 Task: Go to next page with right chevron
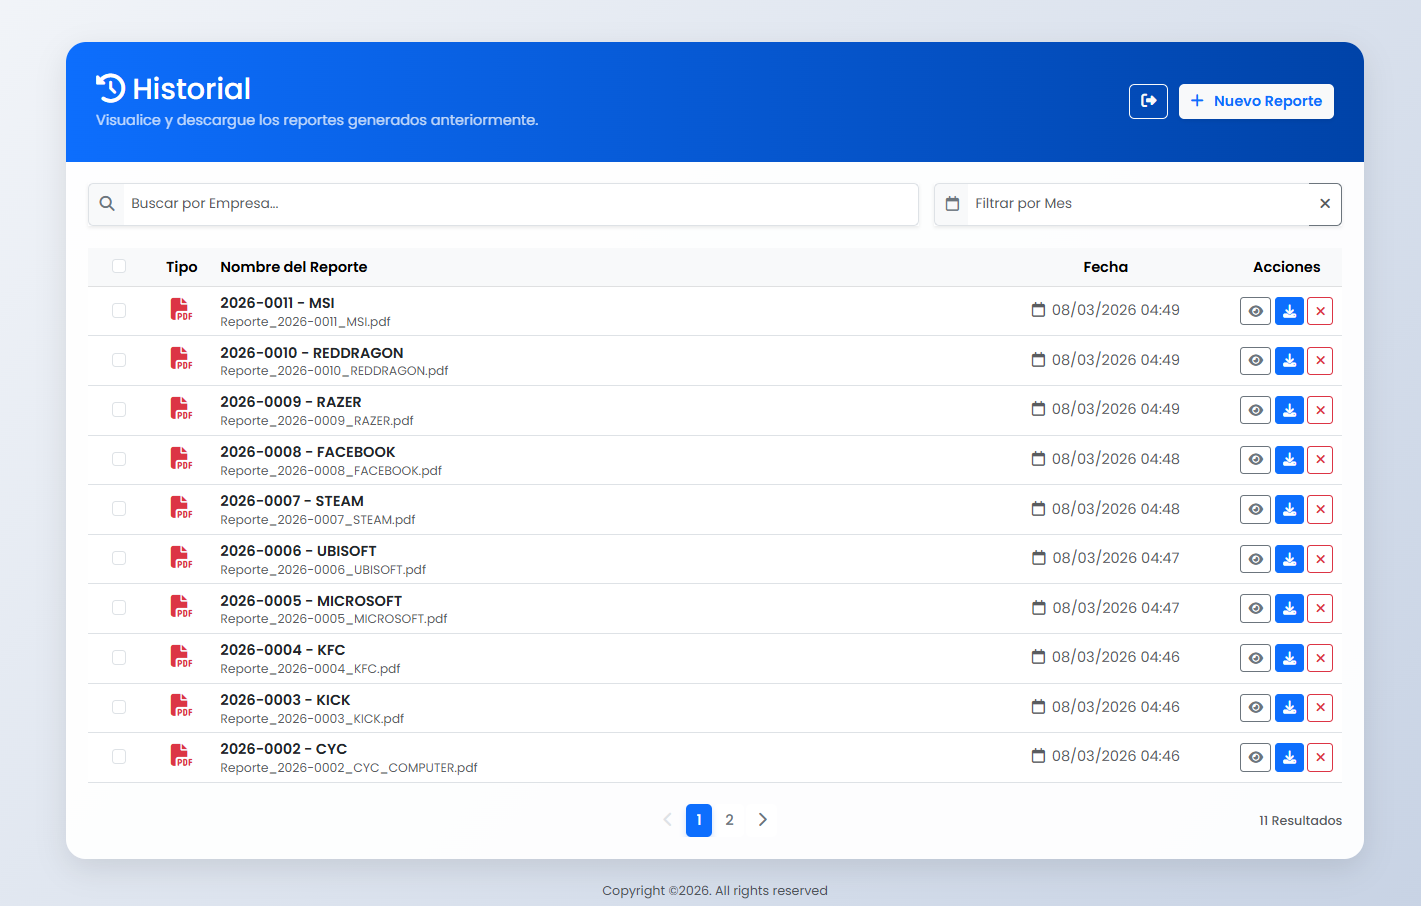tap(763, 820)
